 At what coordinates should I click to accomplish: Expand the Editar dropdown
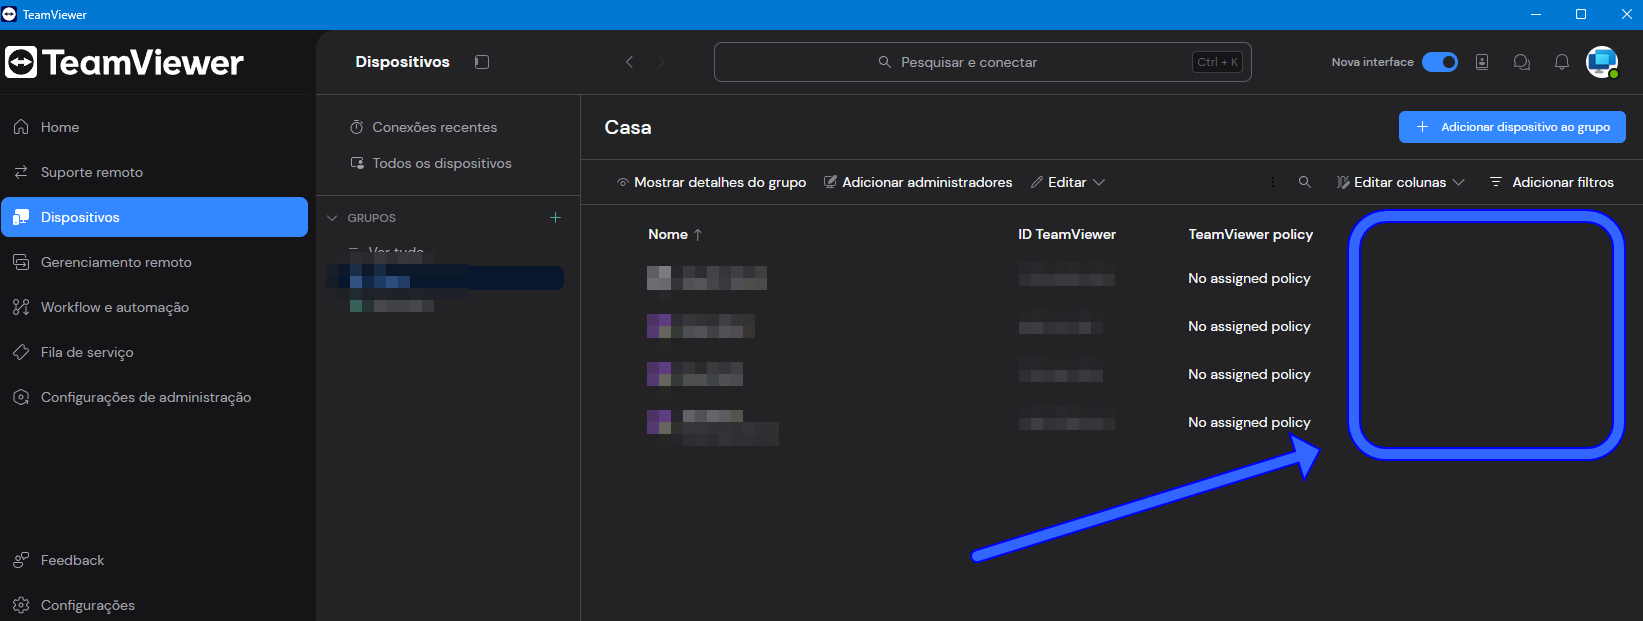1068,182
